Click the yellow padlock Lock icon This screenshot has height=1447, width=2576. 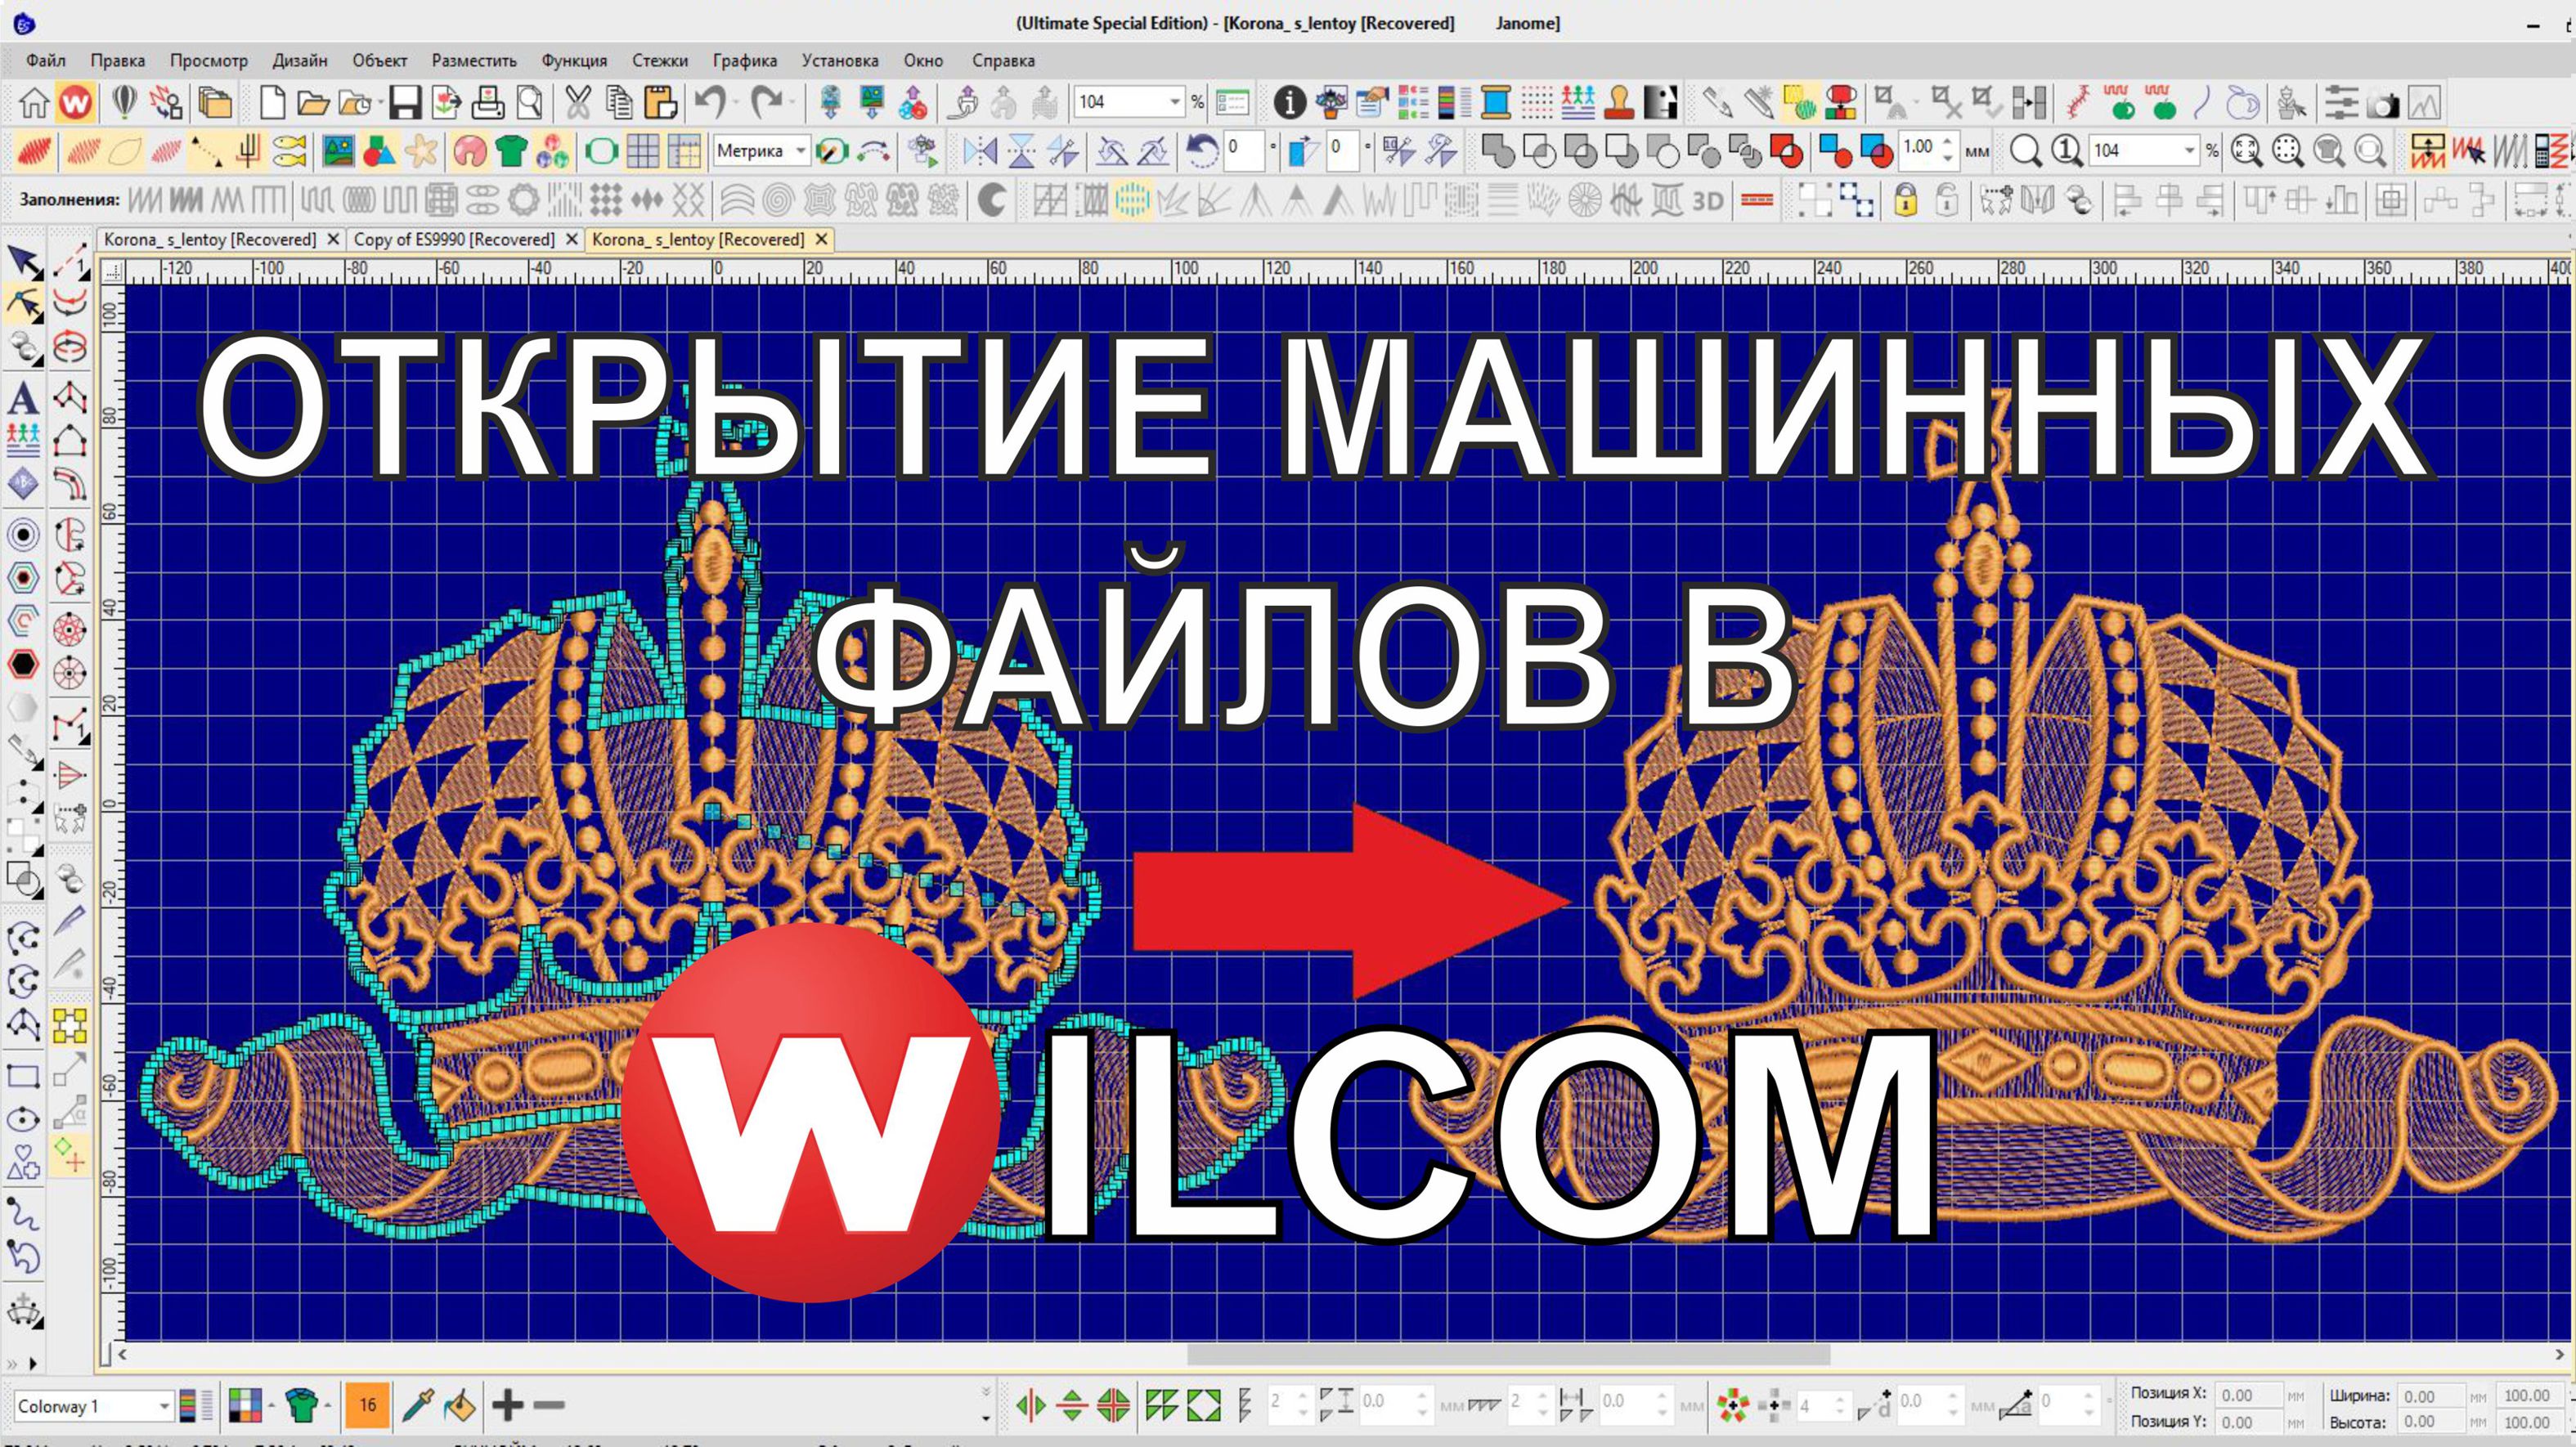pos(1906,200)
